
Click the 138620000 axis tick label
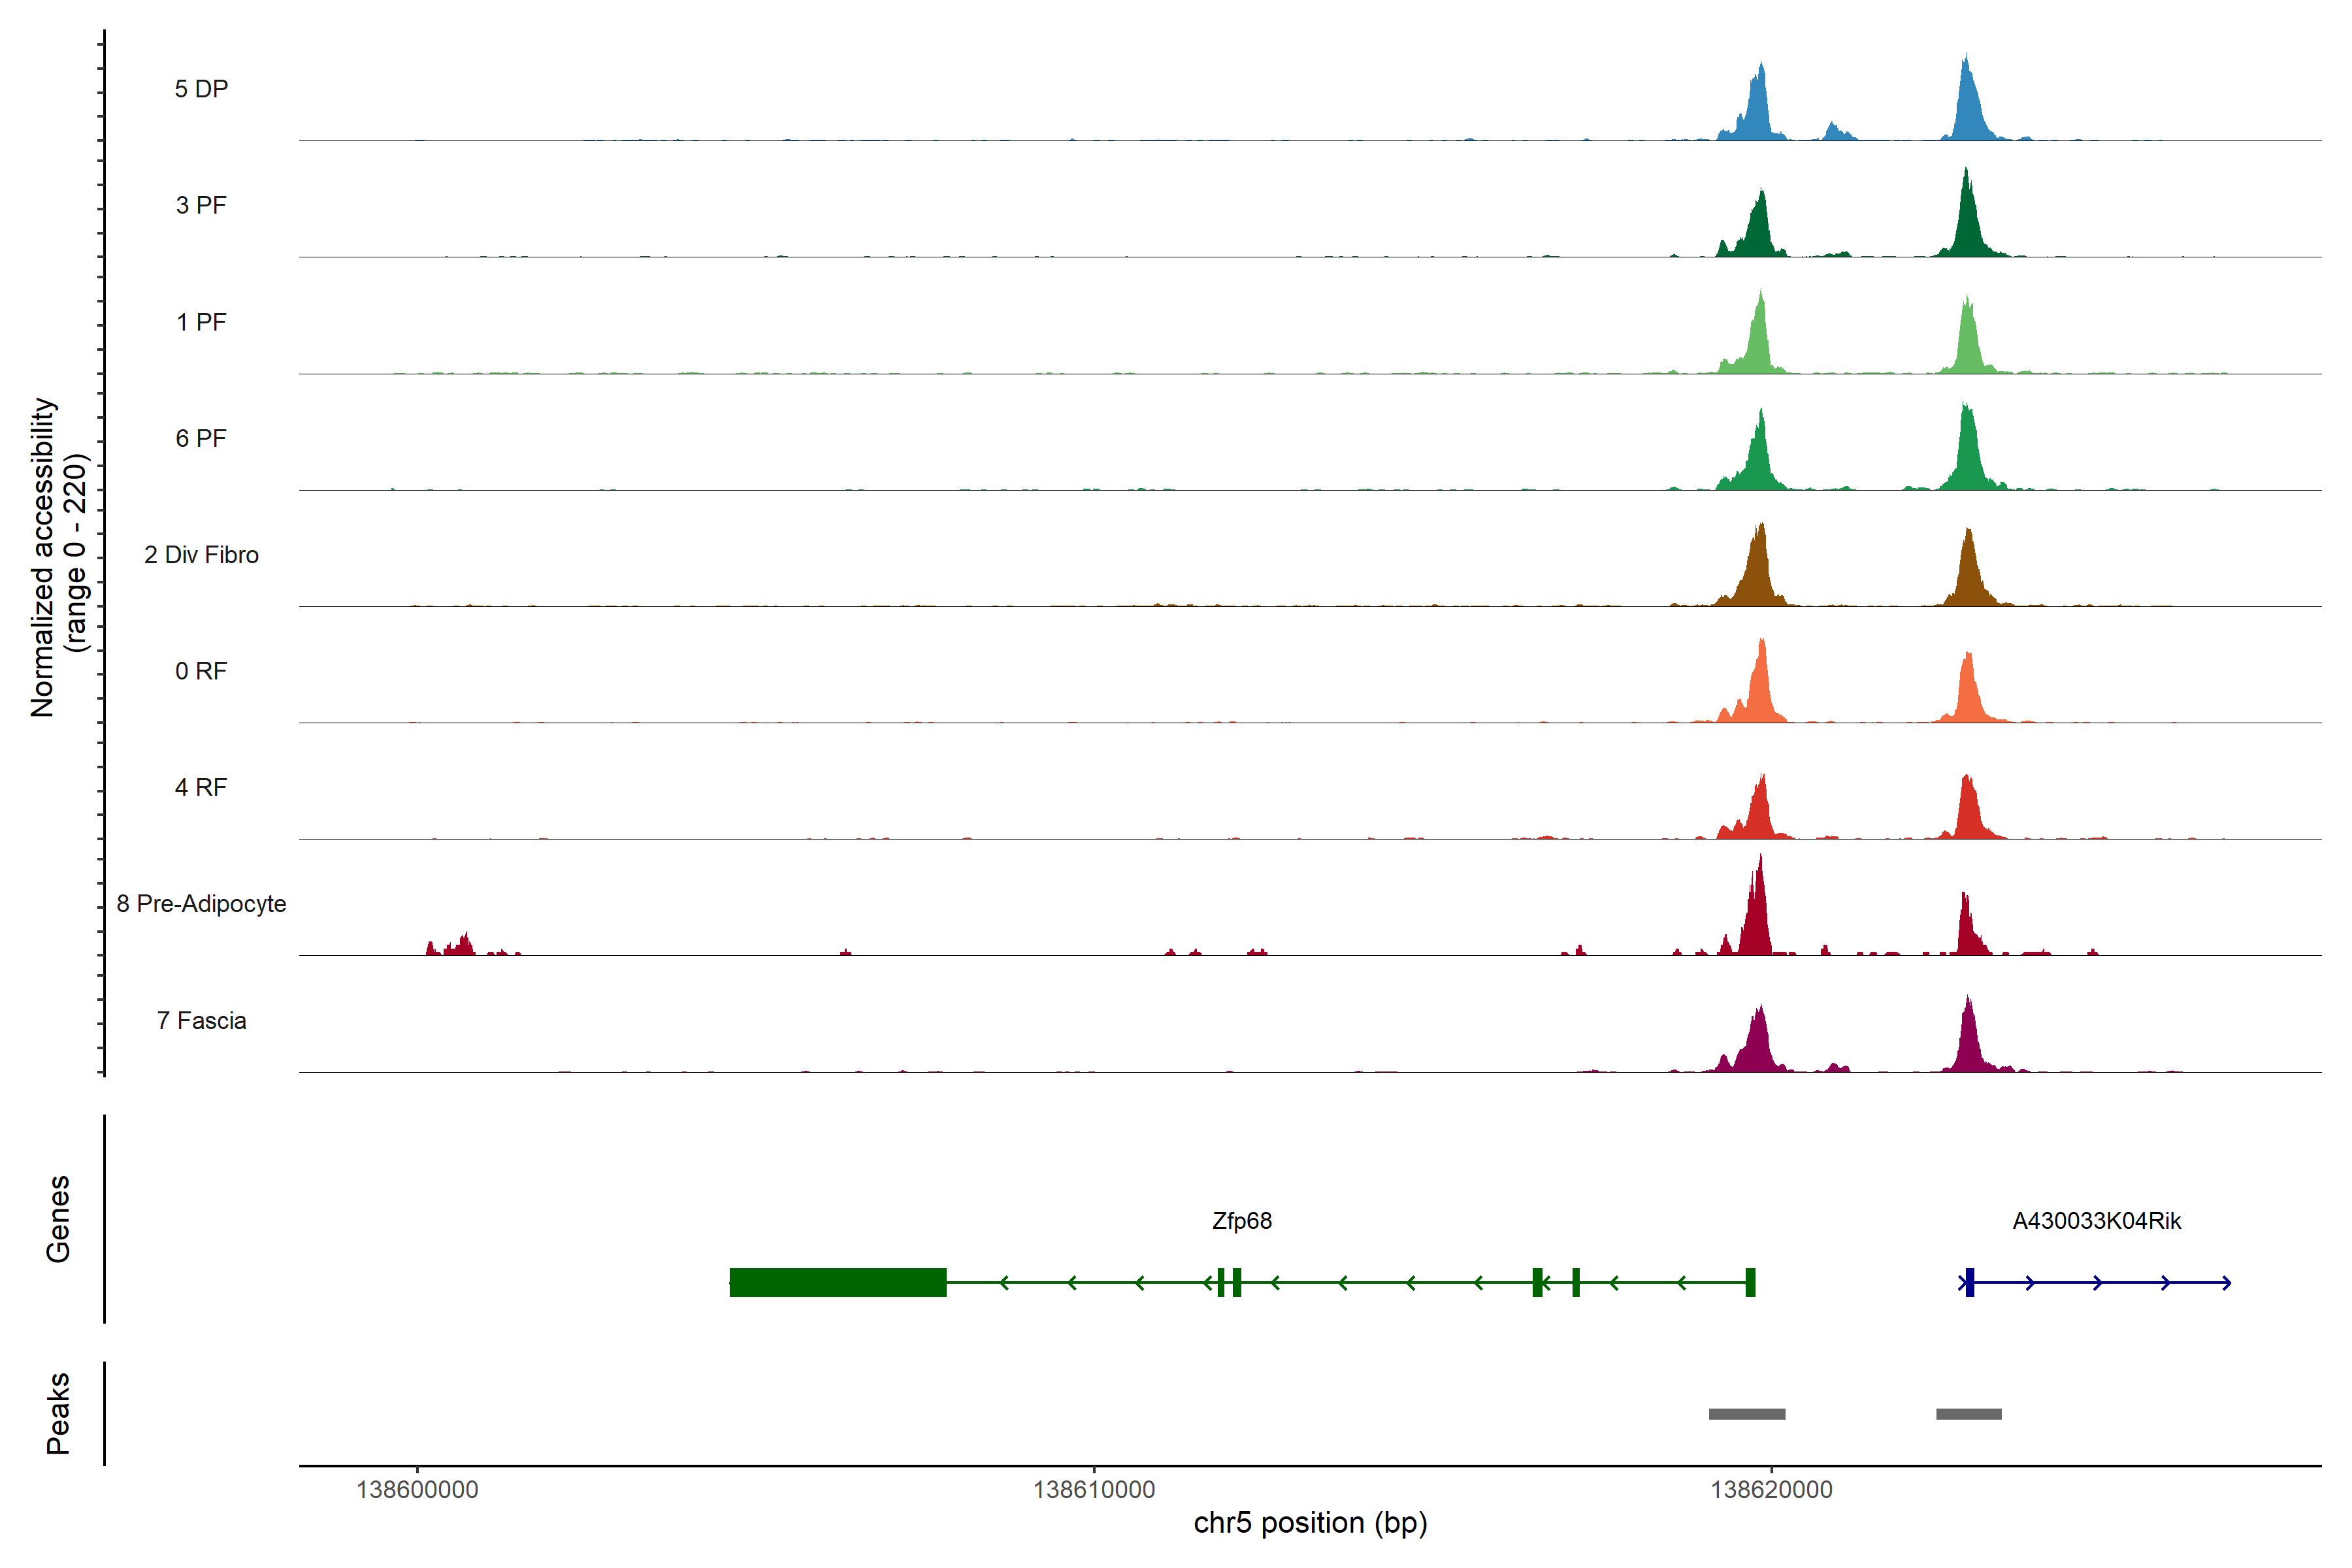1771,1490
